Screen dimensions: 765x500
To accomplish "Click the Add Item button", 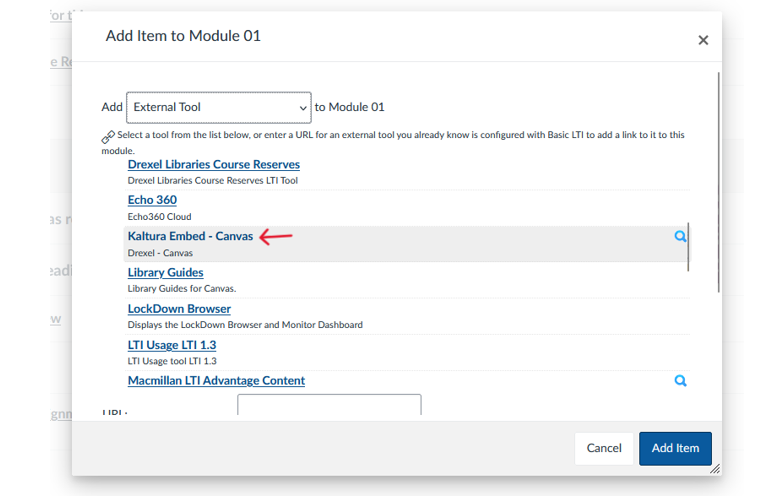I will pos(675,448).
